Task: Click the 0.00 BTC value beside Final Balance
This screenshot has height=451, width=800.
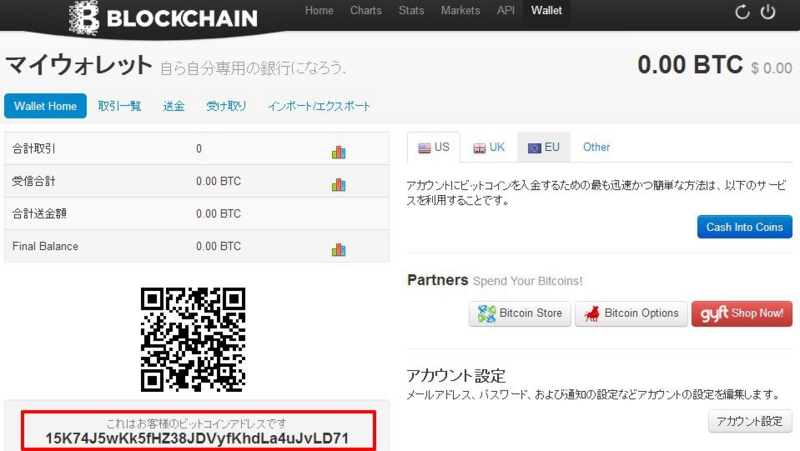Action: (x=218, y=246)
